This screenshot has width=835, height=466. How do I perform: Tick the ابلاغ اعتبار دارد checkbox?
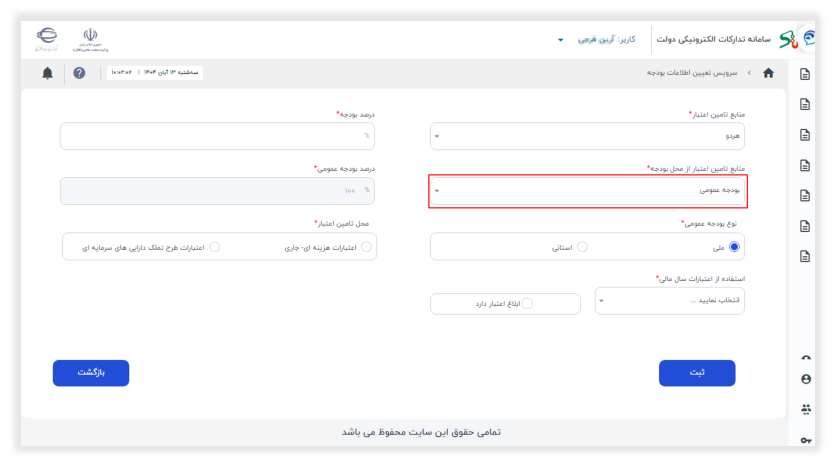(x=527, y=304)
